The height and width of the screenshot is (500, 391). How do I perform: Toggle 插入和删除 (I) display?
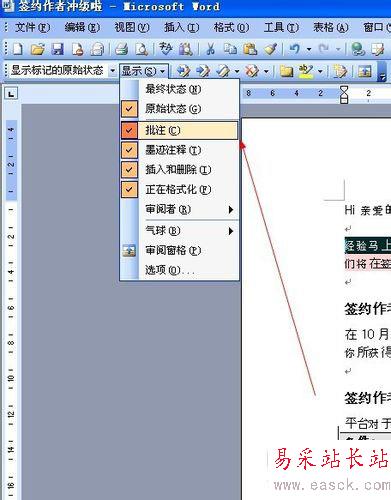click(179, 170)
